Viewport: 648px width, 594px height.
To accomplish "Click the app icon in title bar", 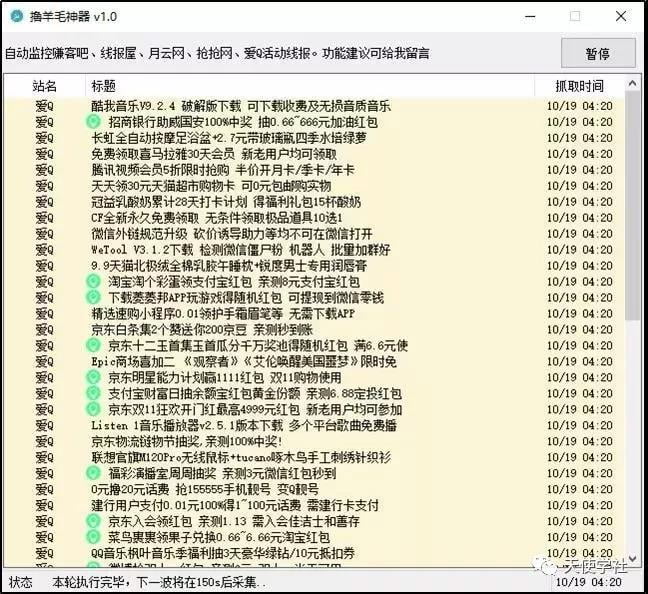I will [x=17, y=17].
